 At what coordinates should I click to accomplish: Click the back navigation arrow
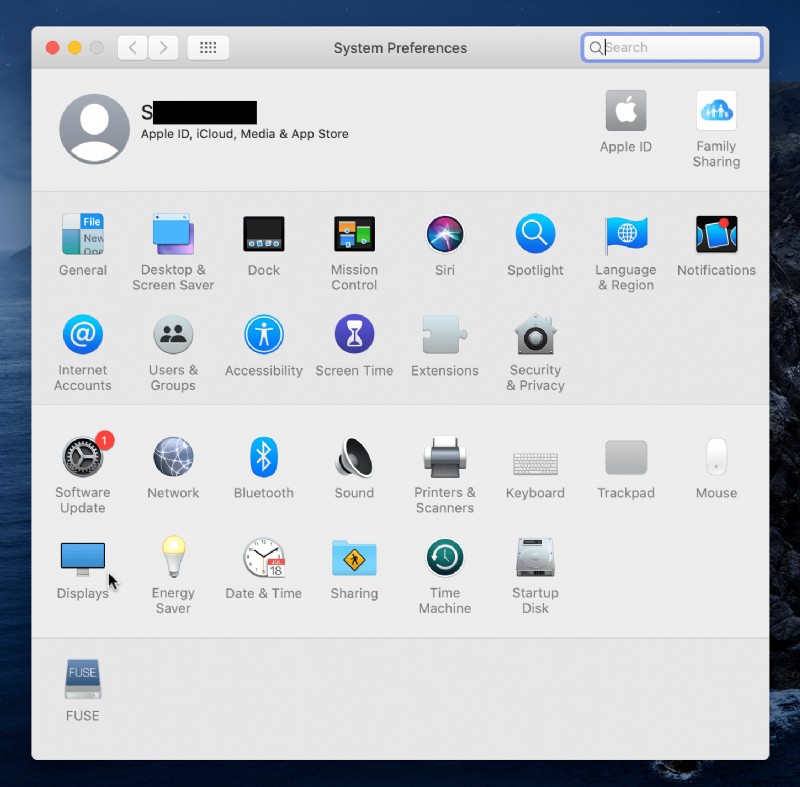[133, 47]
